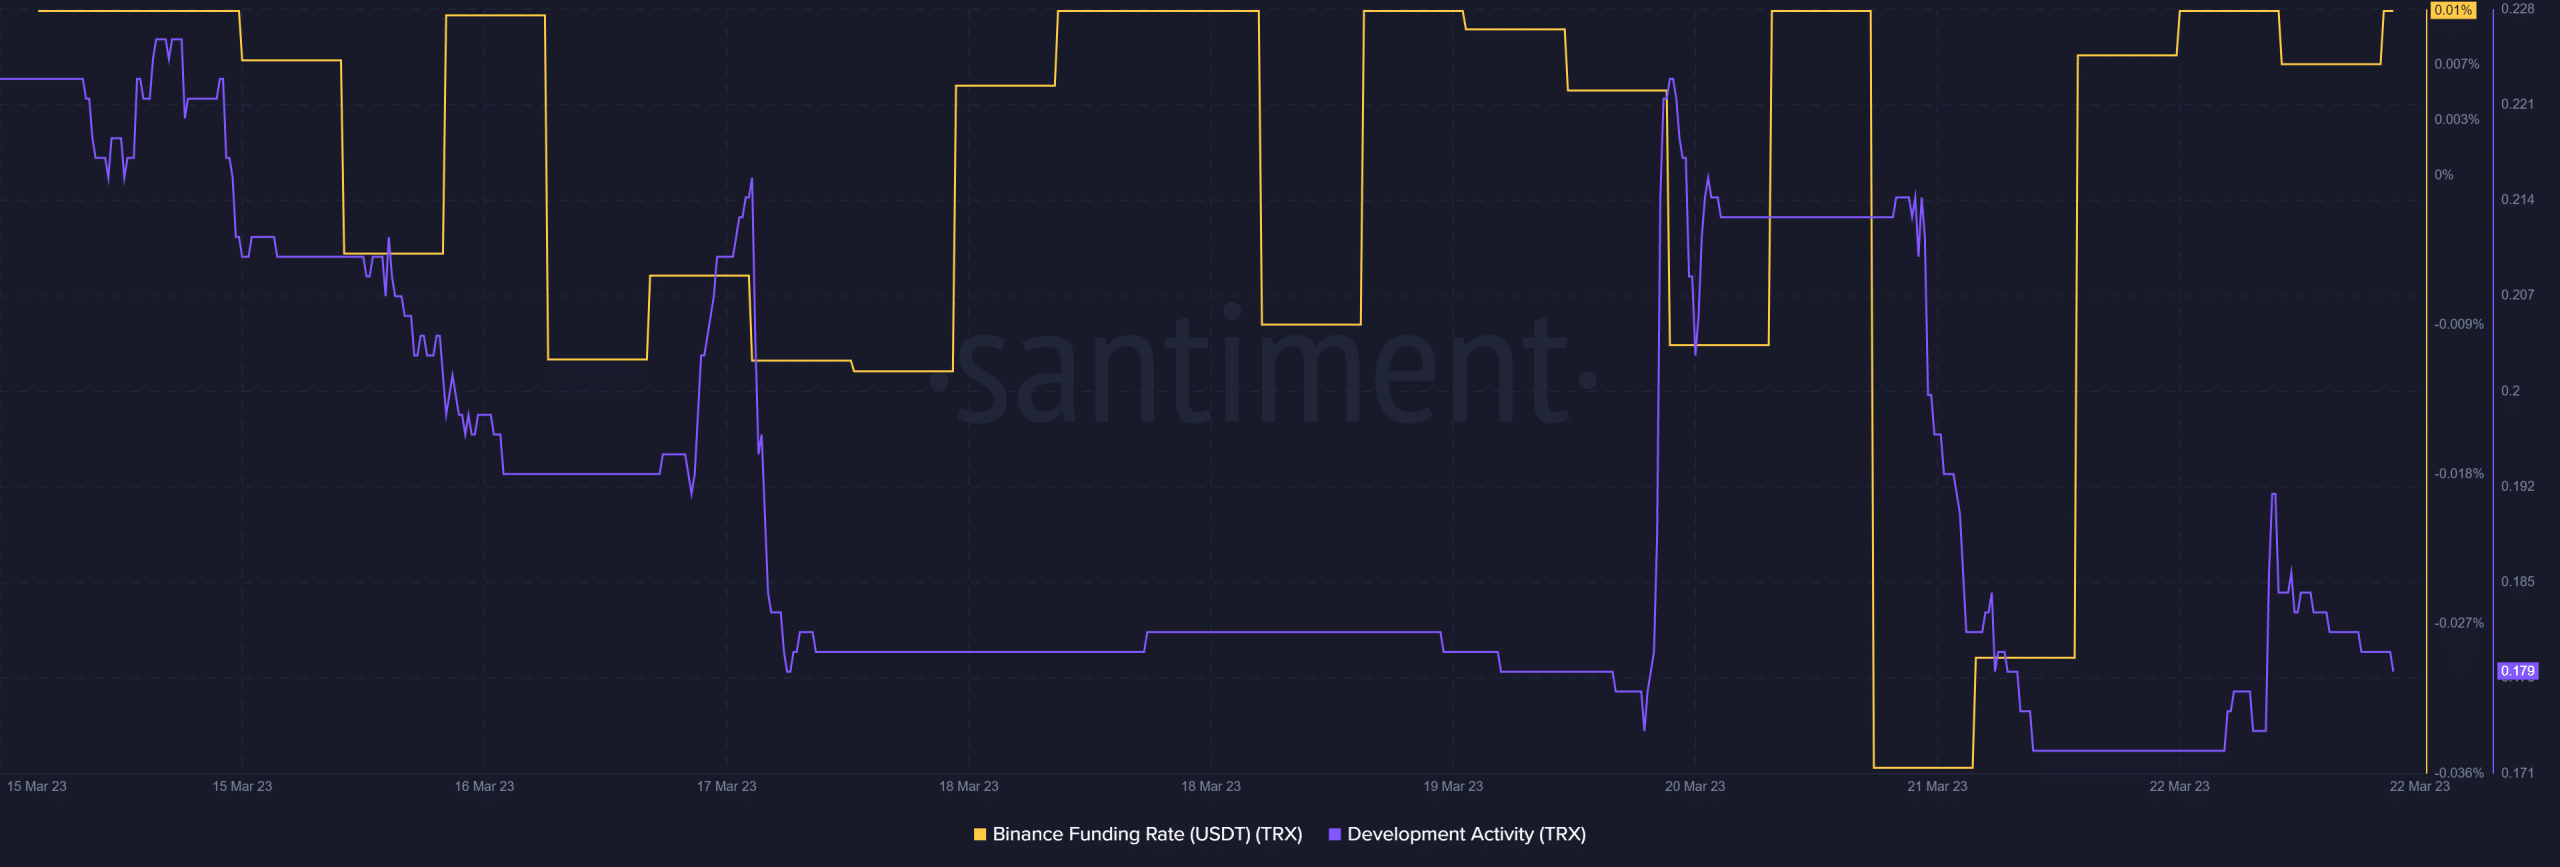Select the 17 Mar 23 date label
Screen dimensions: 2560x867
[x=727, y=786]
